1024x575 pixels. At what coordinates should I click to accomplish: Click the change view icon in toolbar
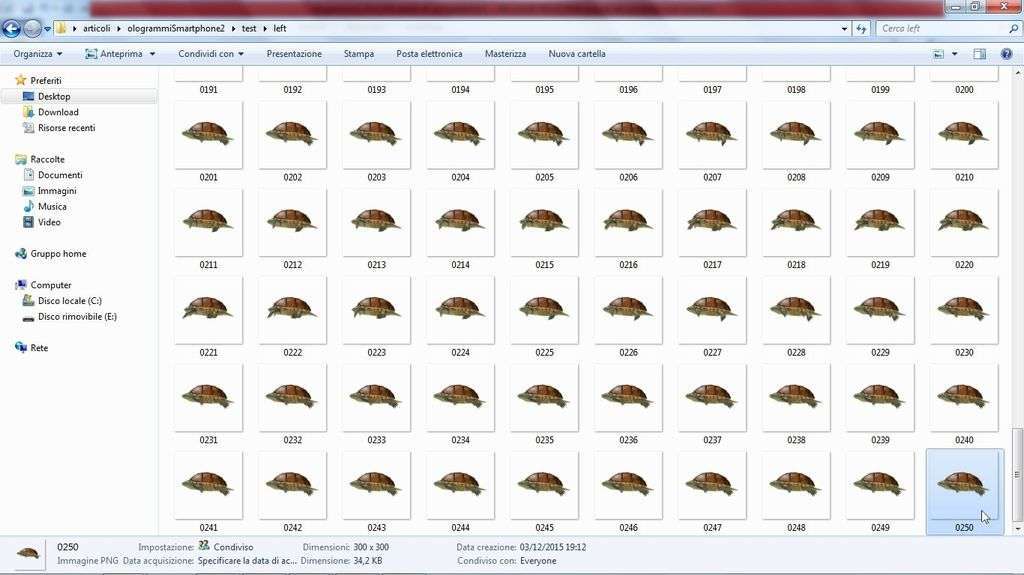(x=938, y=54)
